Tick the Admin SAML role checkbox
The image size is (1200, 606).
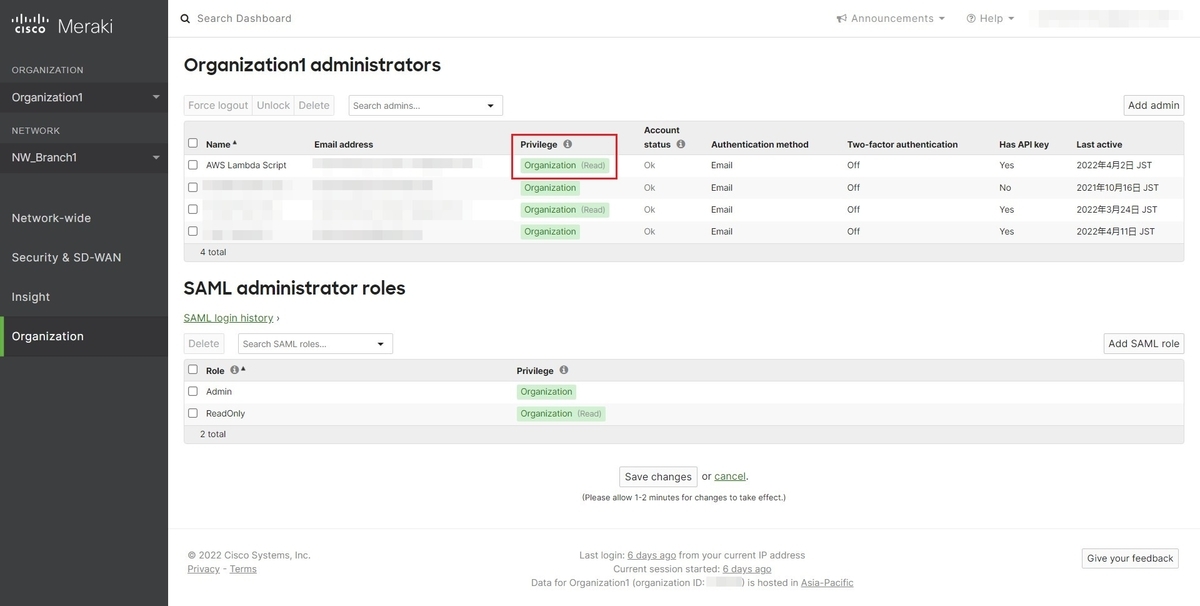coord(193,392)
